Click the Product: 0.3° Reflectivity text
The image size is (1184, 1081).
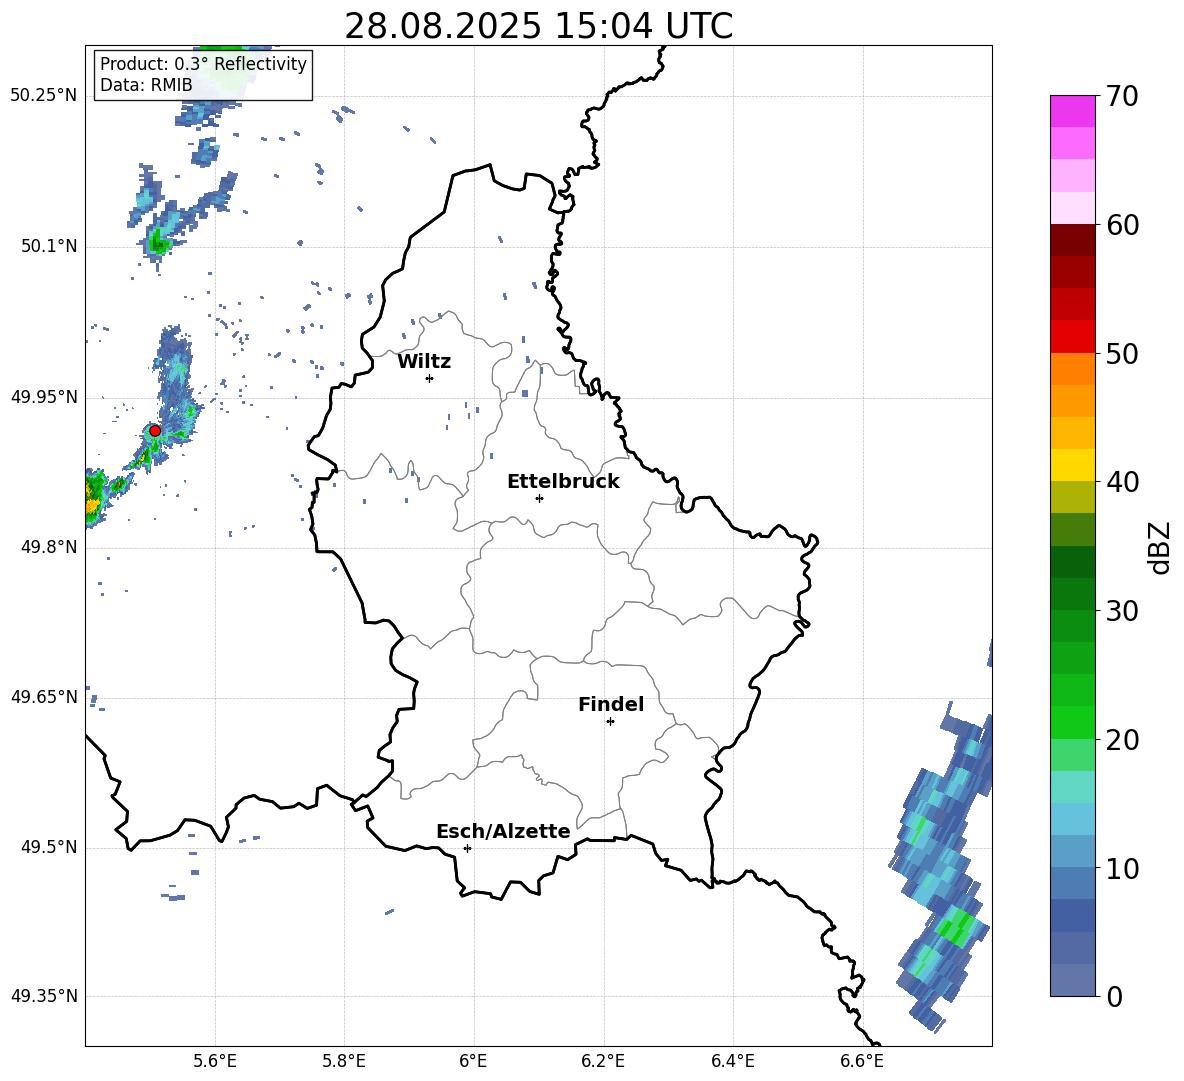point(203,63)
